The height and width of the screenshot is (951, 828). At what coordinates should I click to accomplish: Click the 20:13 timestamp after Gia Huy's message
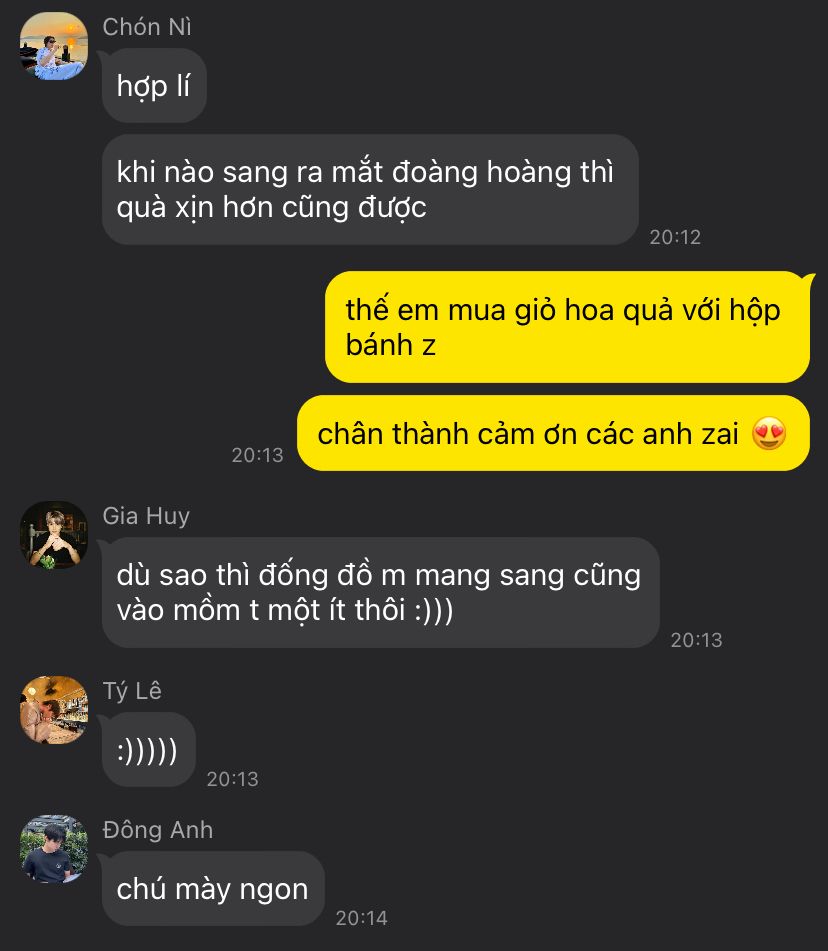696,640
